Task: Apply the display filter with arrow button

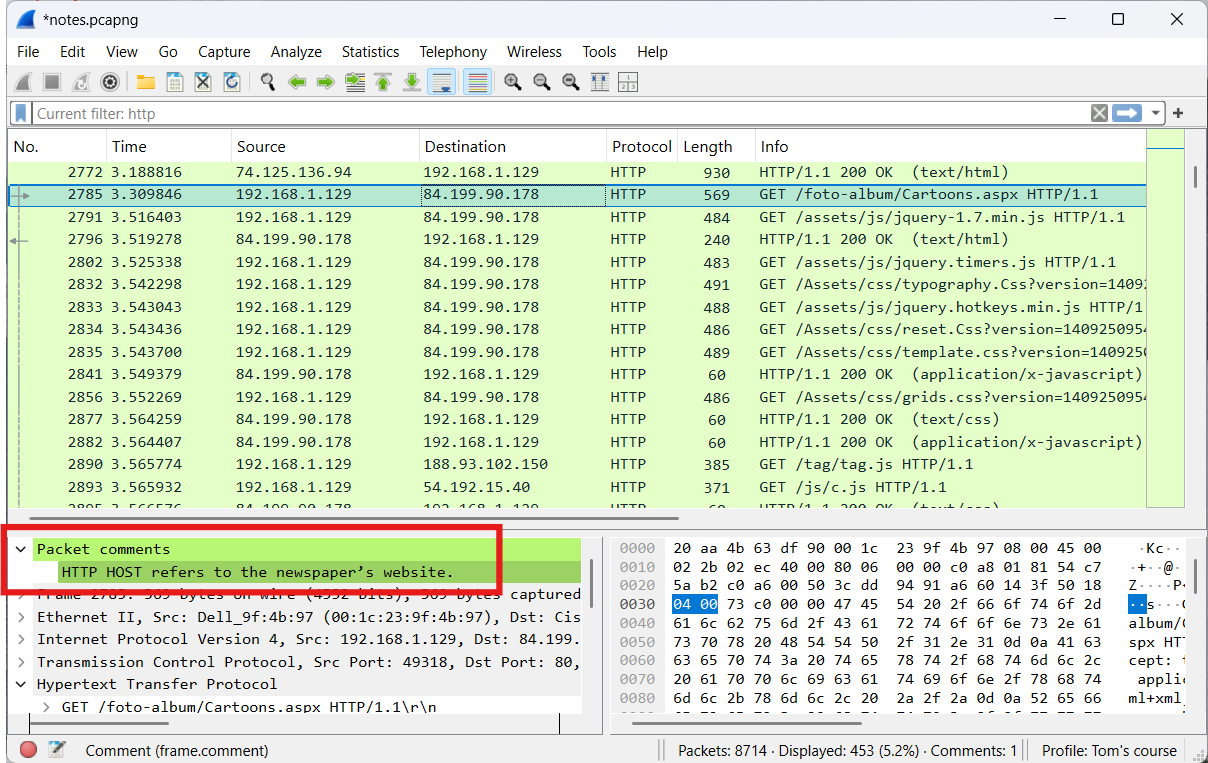Action: 1128,113
